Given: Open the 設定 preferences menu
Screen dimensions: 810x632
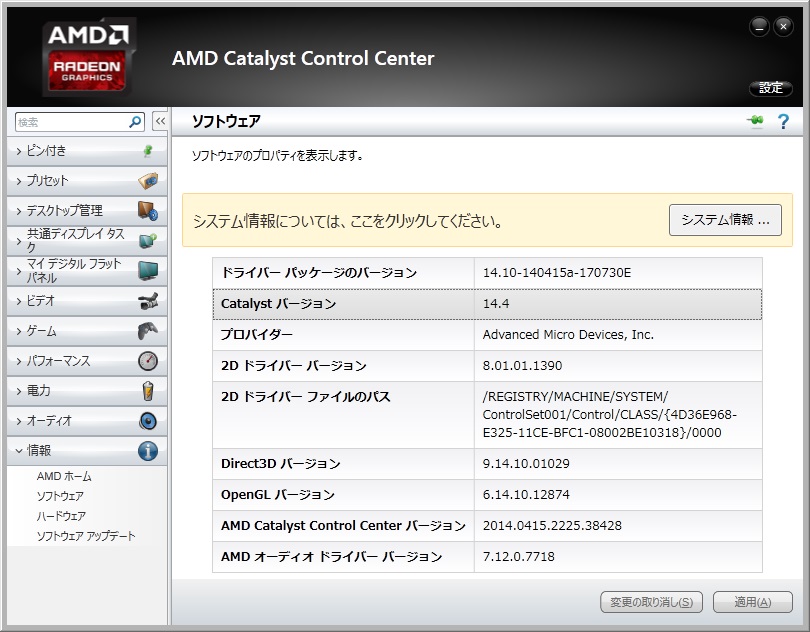Looking at the screenshot, I should (770, 88).
